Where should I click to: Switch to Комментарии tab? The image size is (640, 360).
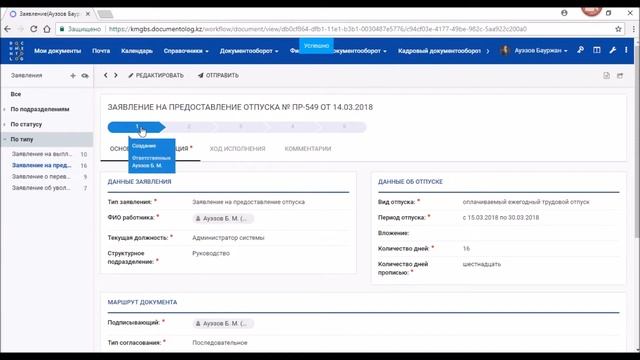coord(308,149)
